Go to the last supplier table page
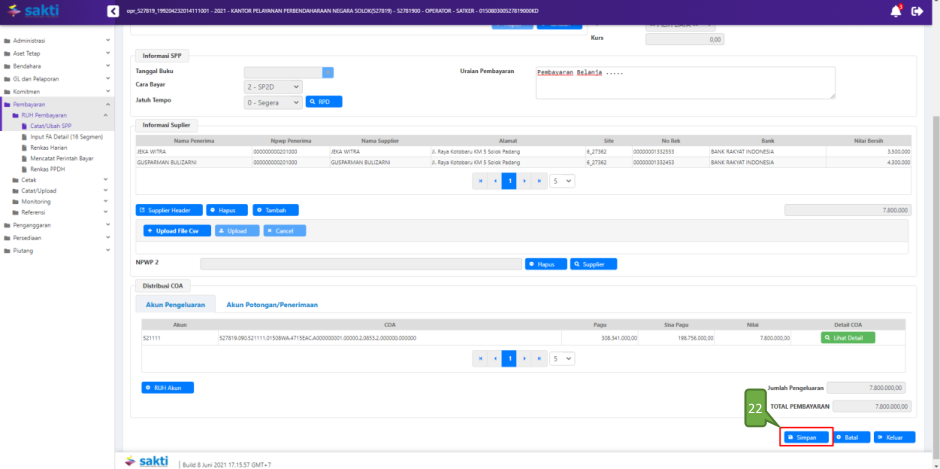Viewport: 940px width, 469px height. tap(541, 181)
